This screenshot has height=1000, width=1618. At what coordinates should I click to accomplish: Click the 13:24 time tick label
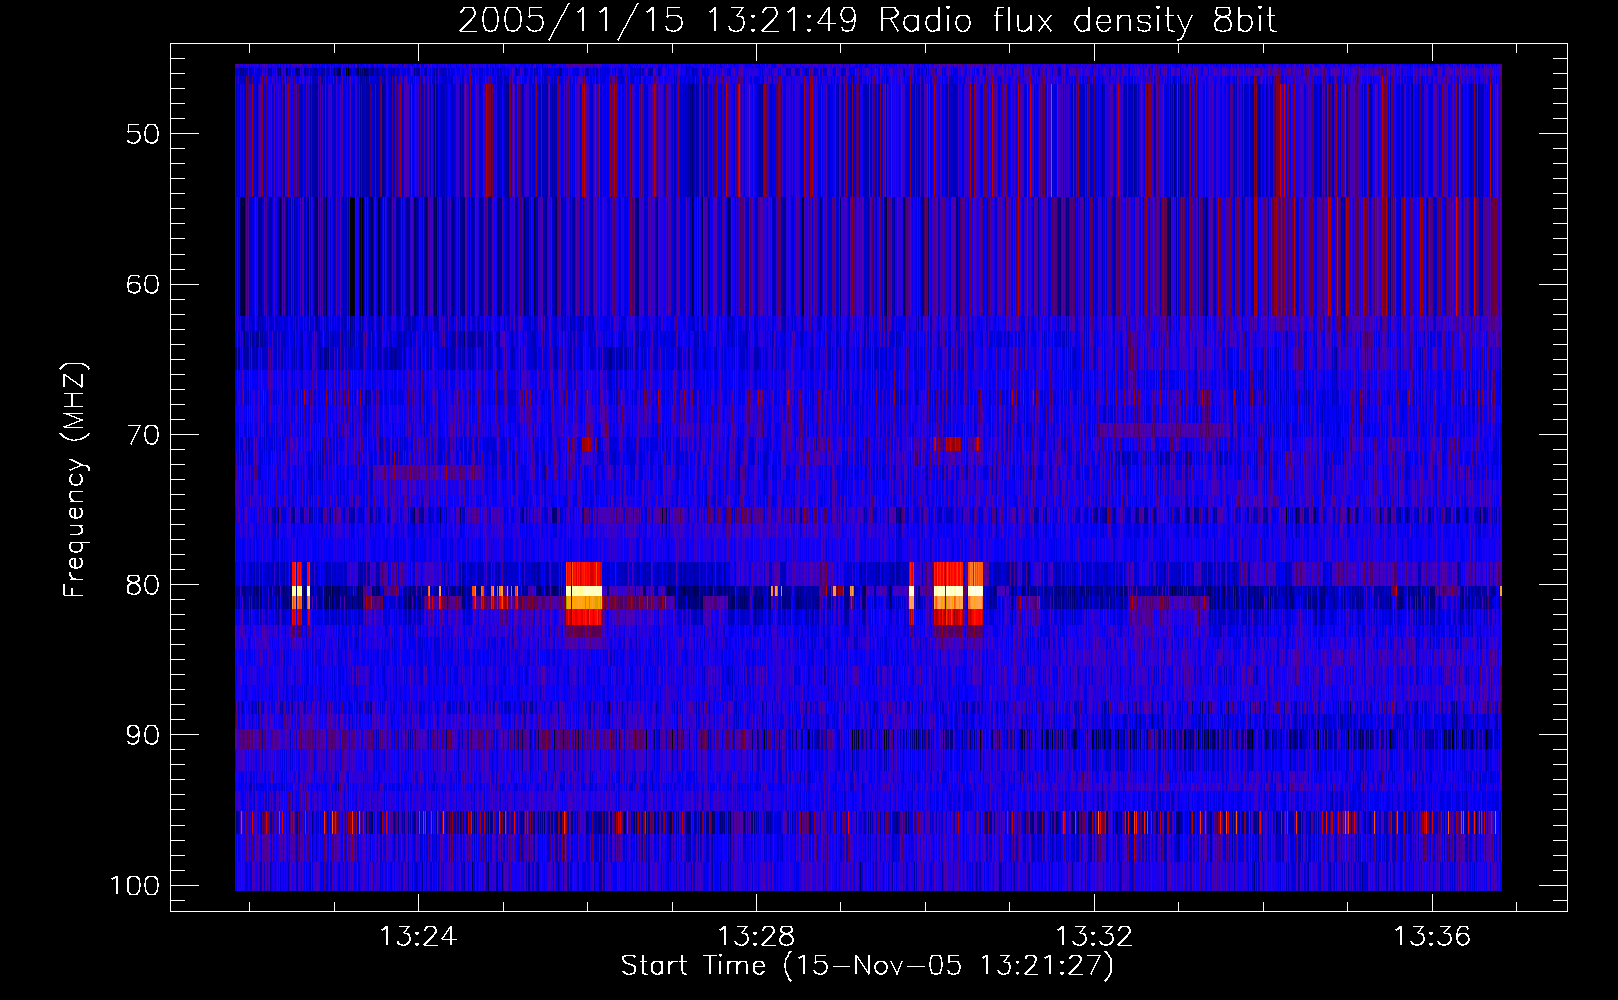418,936
